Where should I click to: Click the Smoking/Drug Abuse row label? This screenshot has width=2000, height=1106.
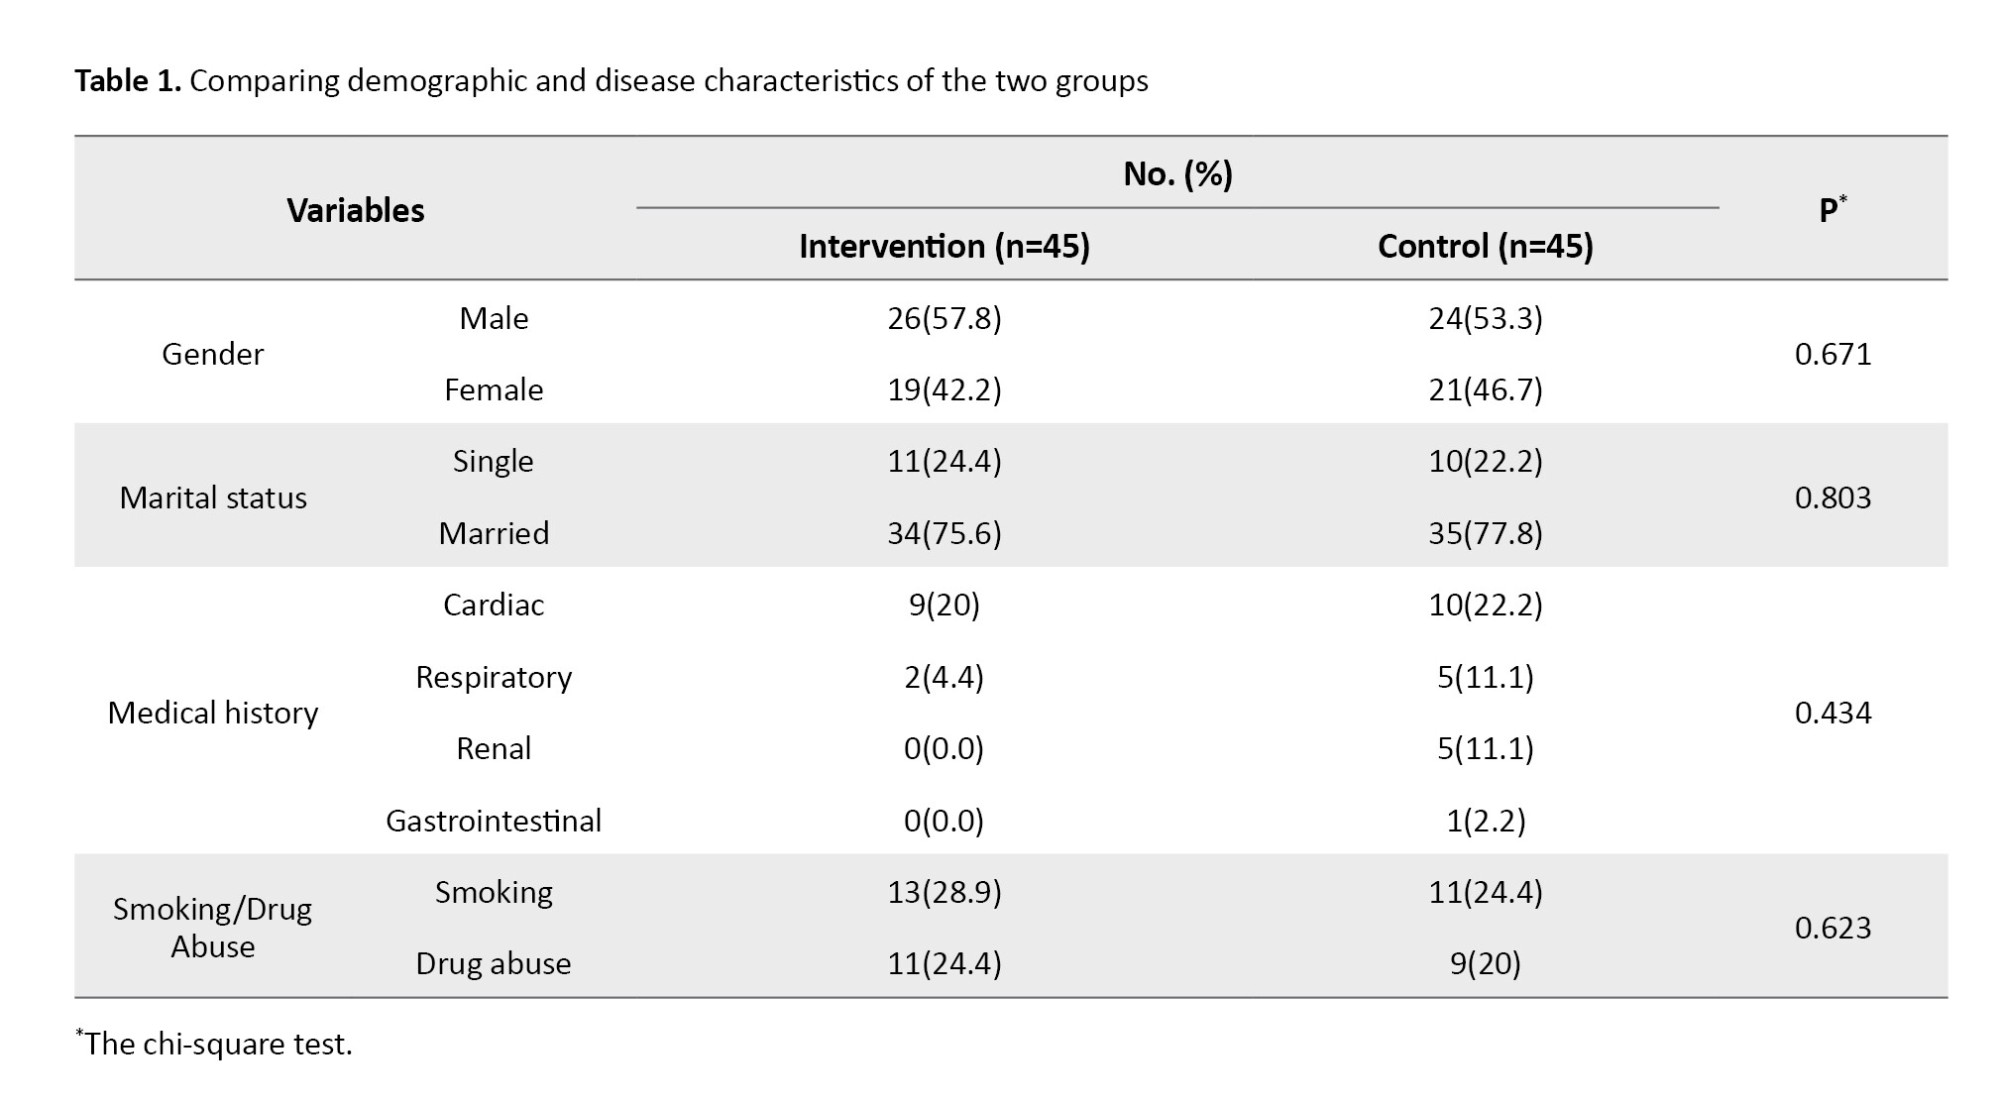(x=212, y=927)
